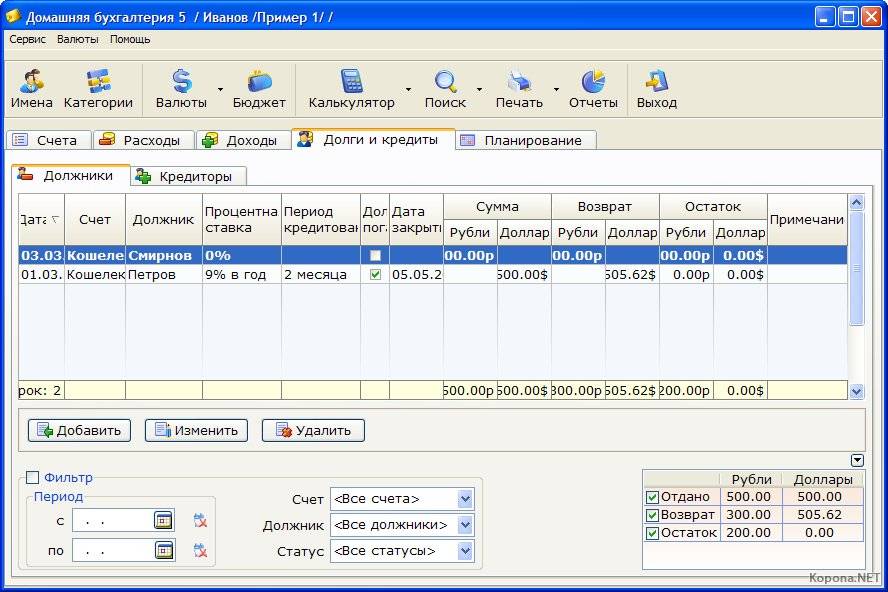This screenshot has height=592, width=888.
Task: Open the Бюджет wallet toolbar icon
Action: [259, 90]
